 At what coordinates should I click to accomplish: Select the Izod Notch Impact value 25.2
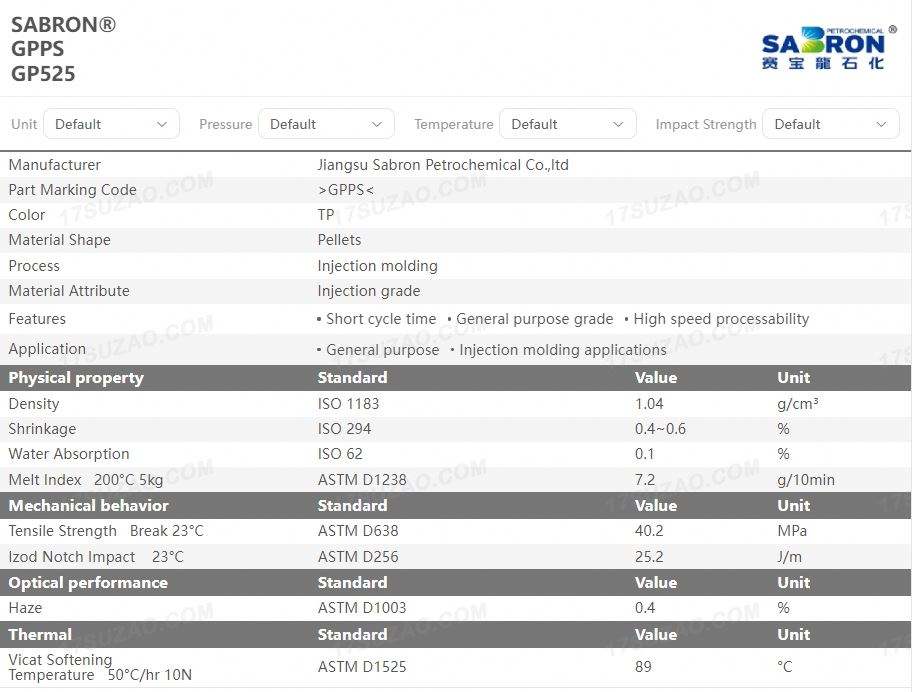coord(649,557)
